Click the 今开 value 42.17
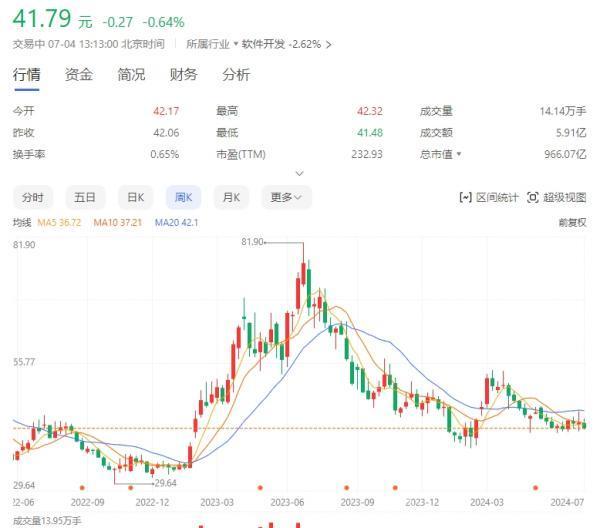 [166, 111]
